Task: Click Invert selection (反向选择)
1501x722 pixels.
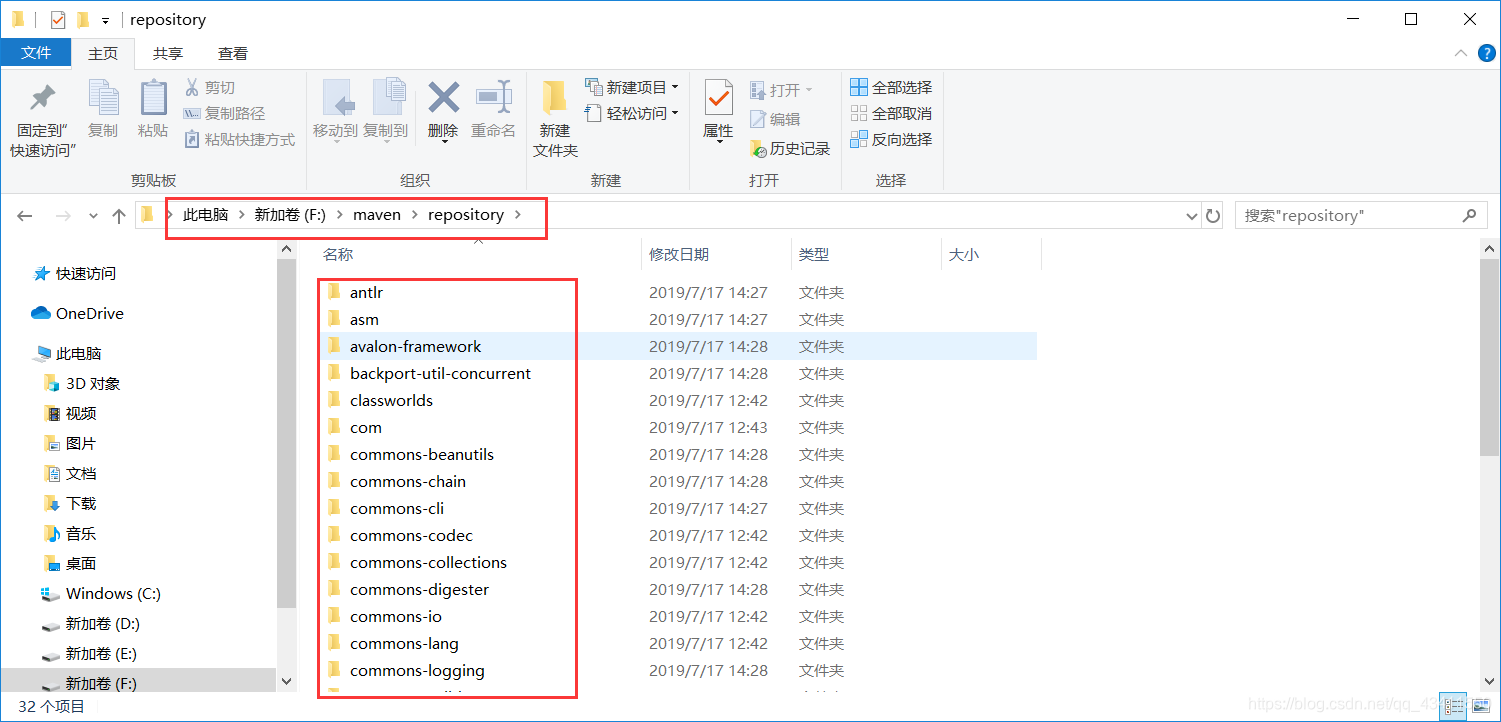Action: (x=891, y=140)
